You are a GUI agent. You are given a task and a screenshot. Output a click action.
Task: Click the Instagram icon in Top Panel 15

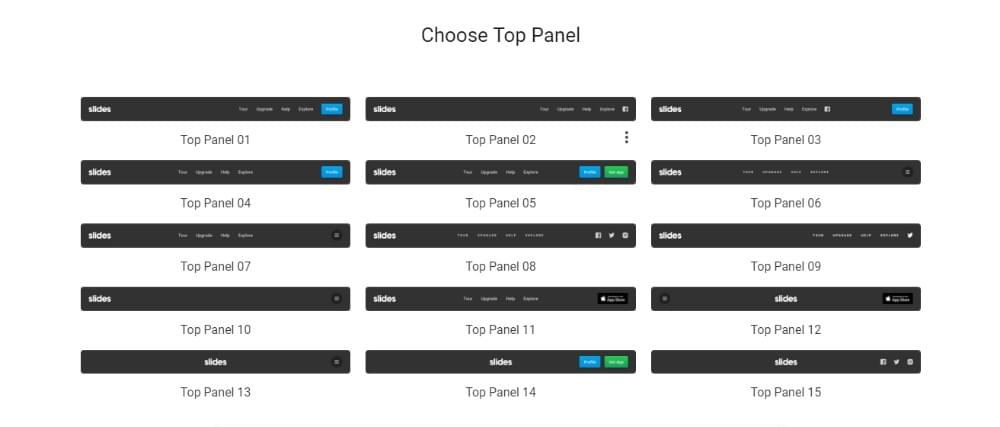click(x=910, y=362)
